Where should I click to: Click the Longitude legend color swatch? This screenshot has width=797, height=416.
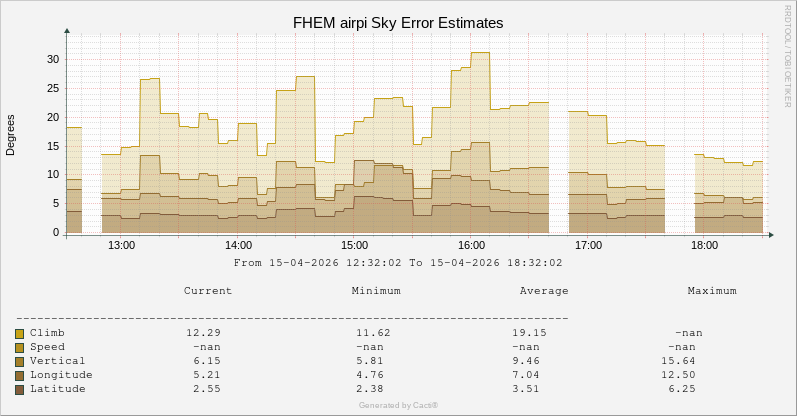pos(19,375)
